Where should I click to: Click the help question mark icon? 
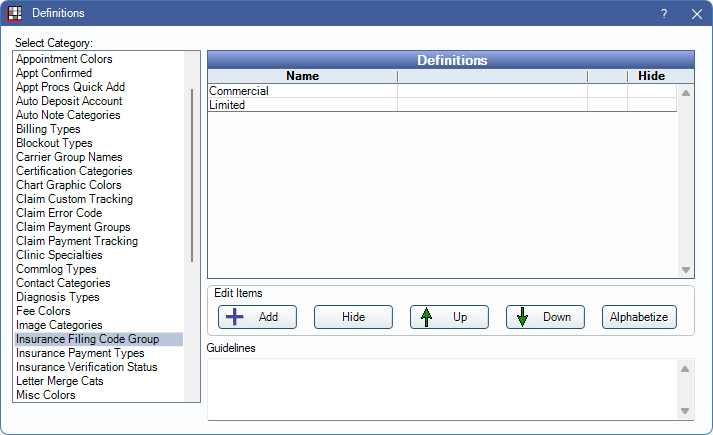[664, 14]
